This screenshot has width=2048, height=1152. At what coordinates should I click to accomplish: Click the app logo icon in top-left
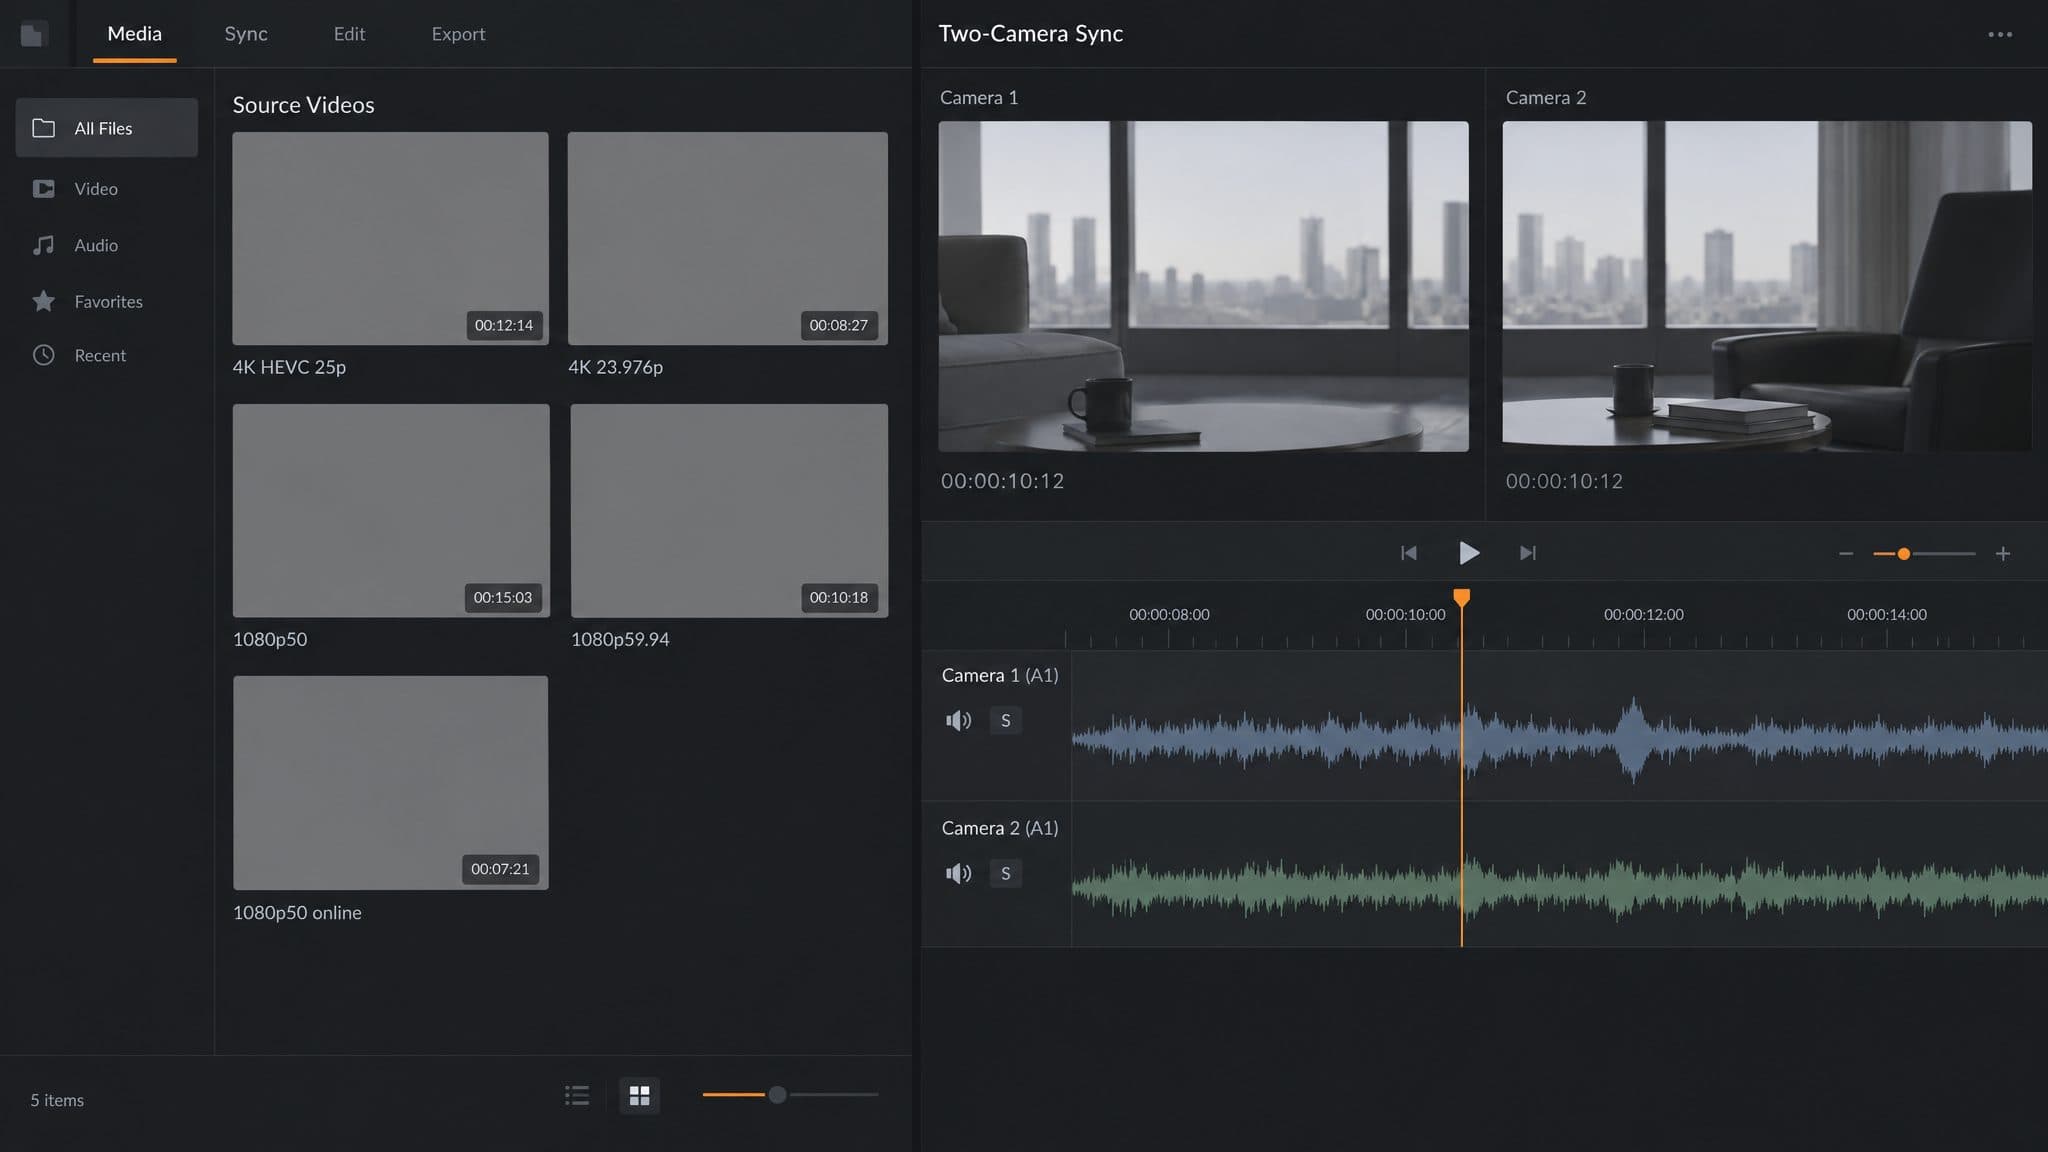tap(33, 35)
